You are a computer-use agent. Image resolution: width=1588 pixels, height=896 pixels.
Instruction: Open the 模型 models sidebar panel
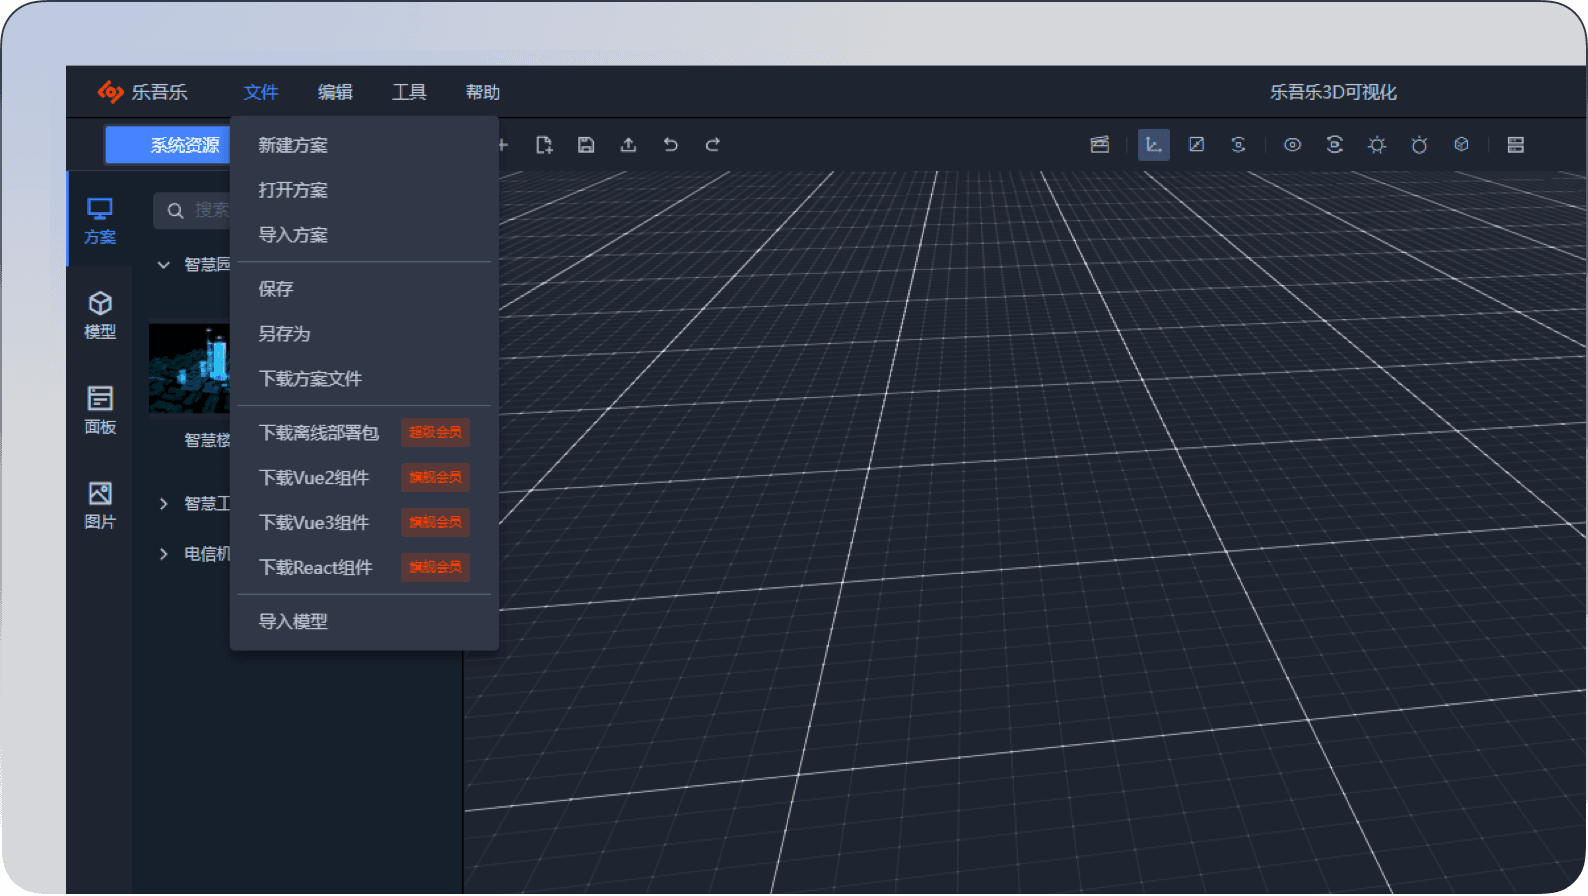(x=100, y=315)
